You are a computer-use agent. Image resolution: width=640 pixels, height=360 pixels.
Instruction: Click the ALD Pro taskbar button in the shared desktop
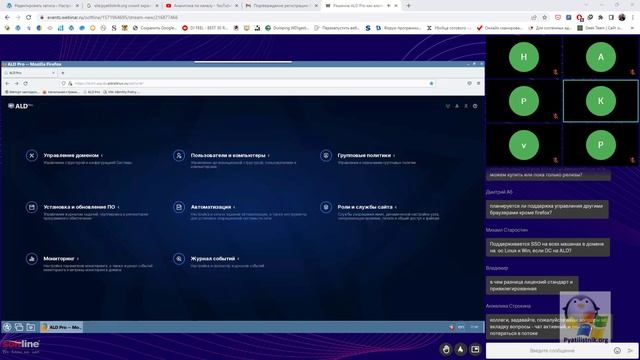click(x=61, y=327)
